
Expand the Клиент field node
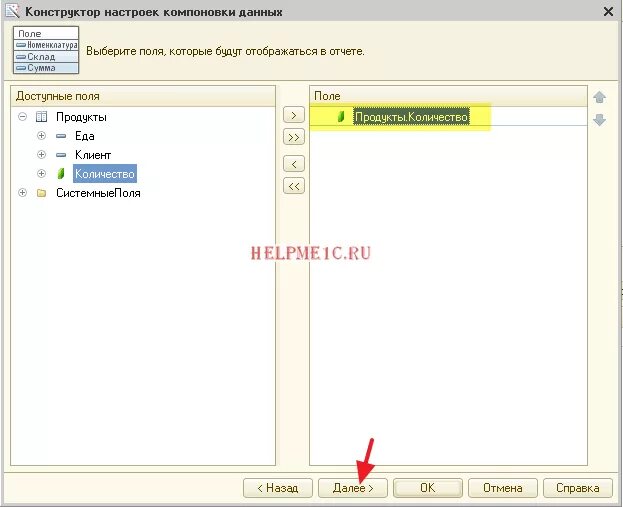41,154
